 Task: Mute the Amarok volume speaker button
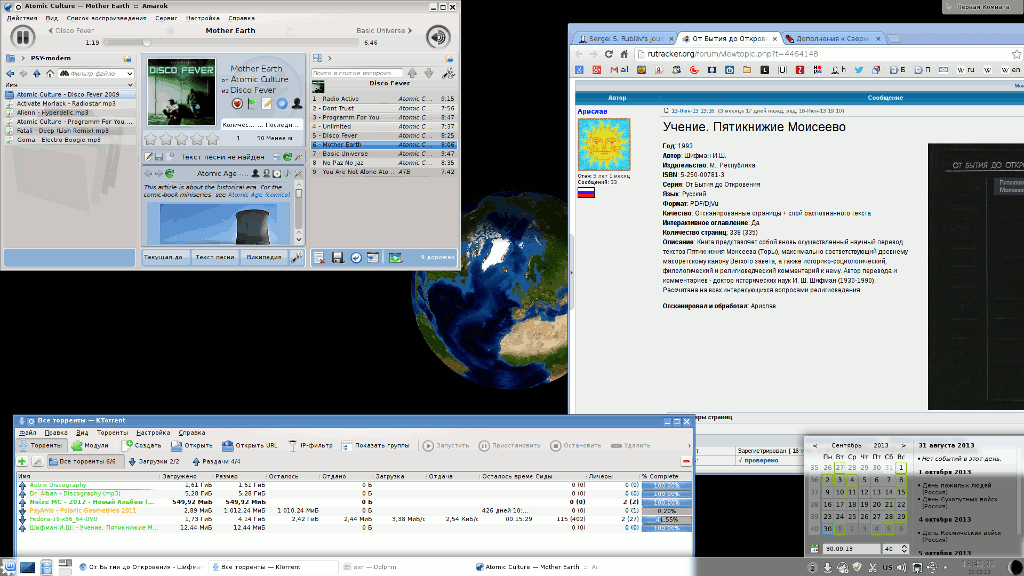438,37
